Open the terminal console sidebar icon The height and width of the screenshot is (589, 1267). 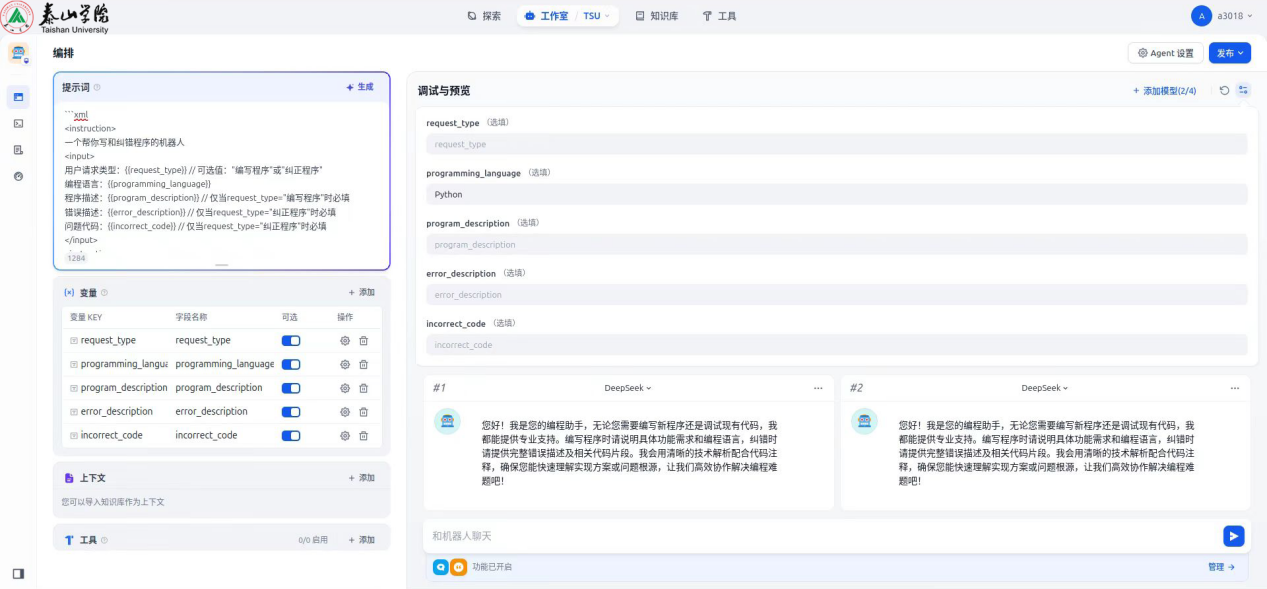18,123
